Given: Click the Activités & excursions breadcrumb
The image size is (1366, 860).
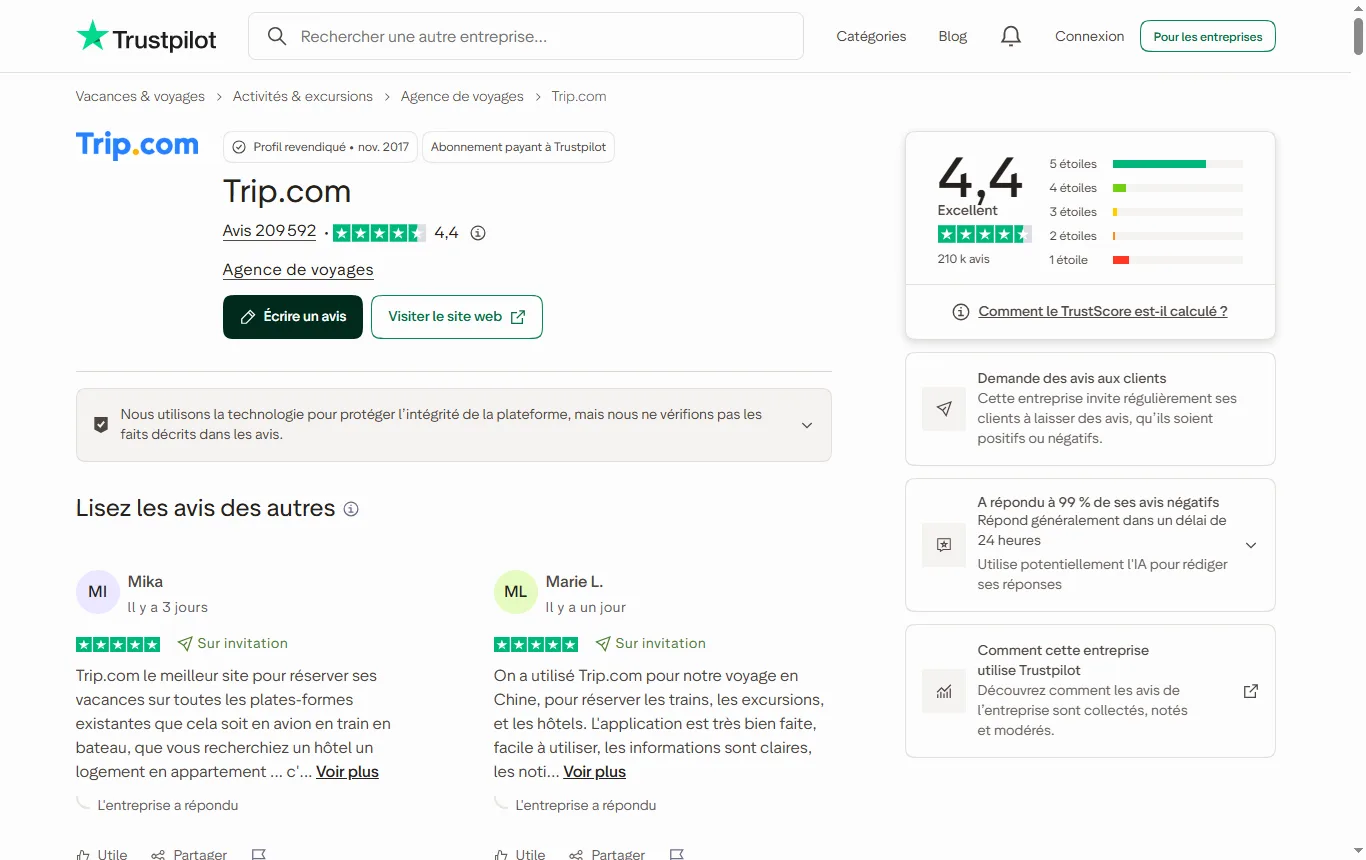Looking at the screenshot, I should coord(303,97).
